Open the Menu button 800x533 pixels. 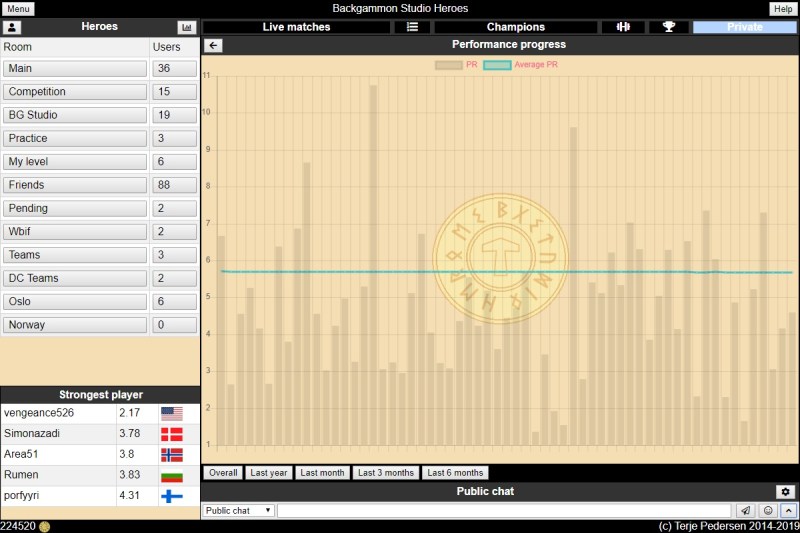[18, 9]
